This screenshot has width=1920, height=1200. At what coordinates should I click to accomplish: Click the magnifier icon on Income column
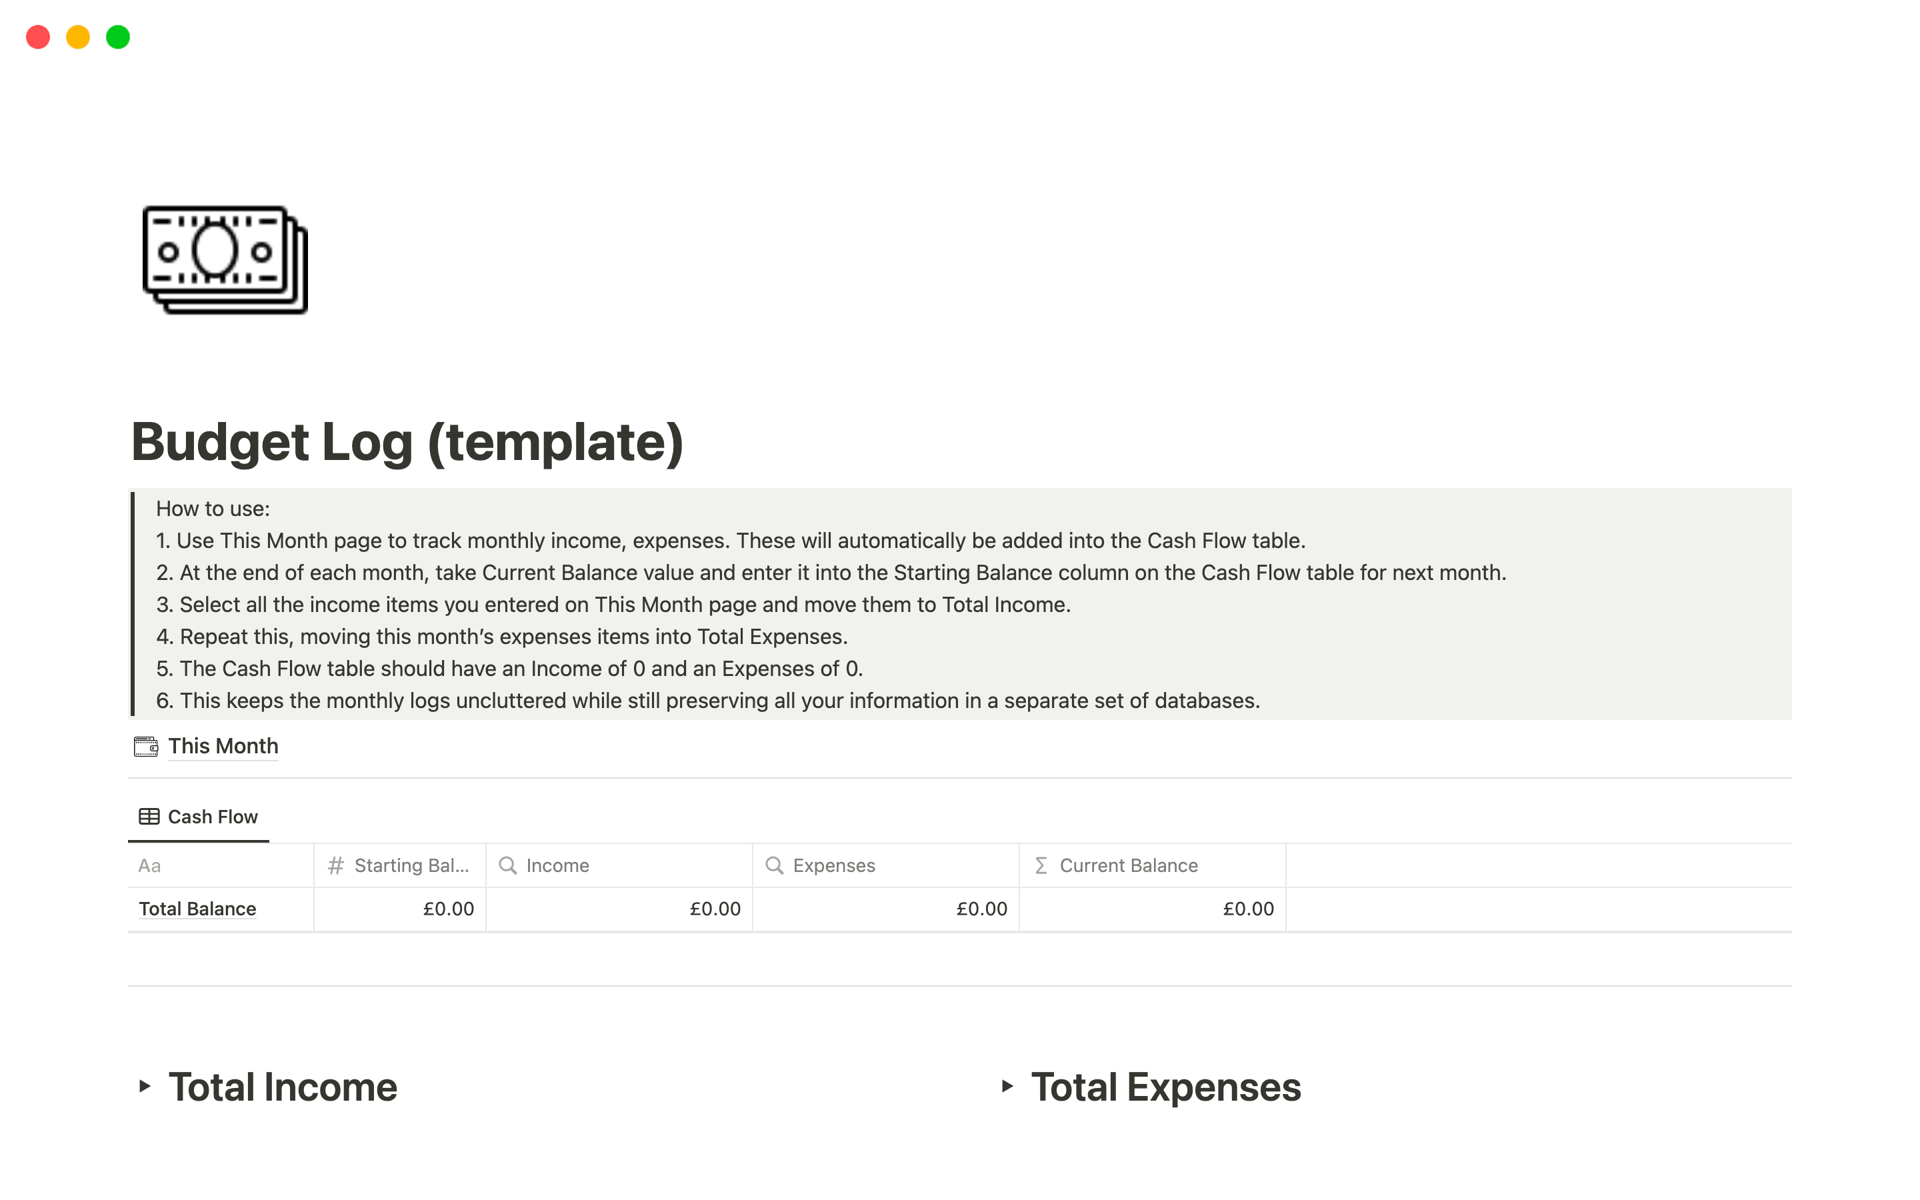(x=508, y=866)
